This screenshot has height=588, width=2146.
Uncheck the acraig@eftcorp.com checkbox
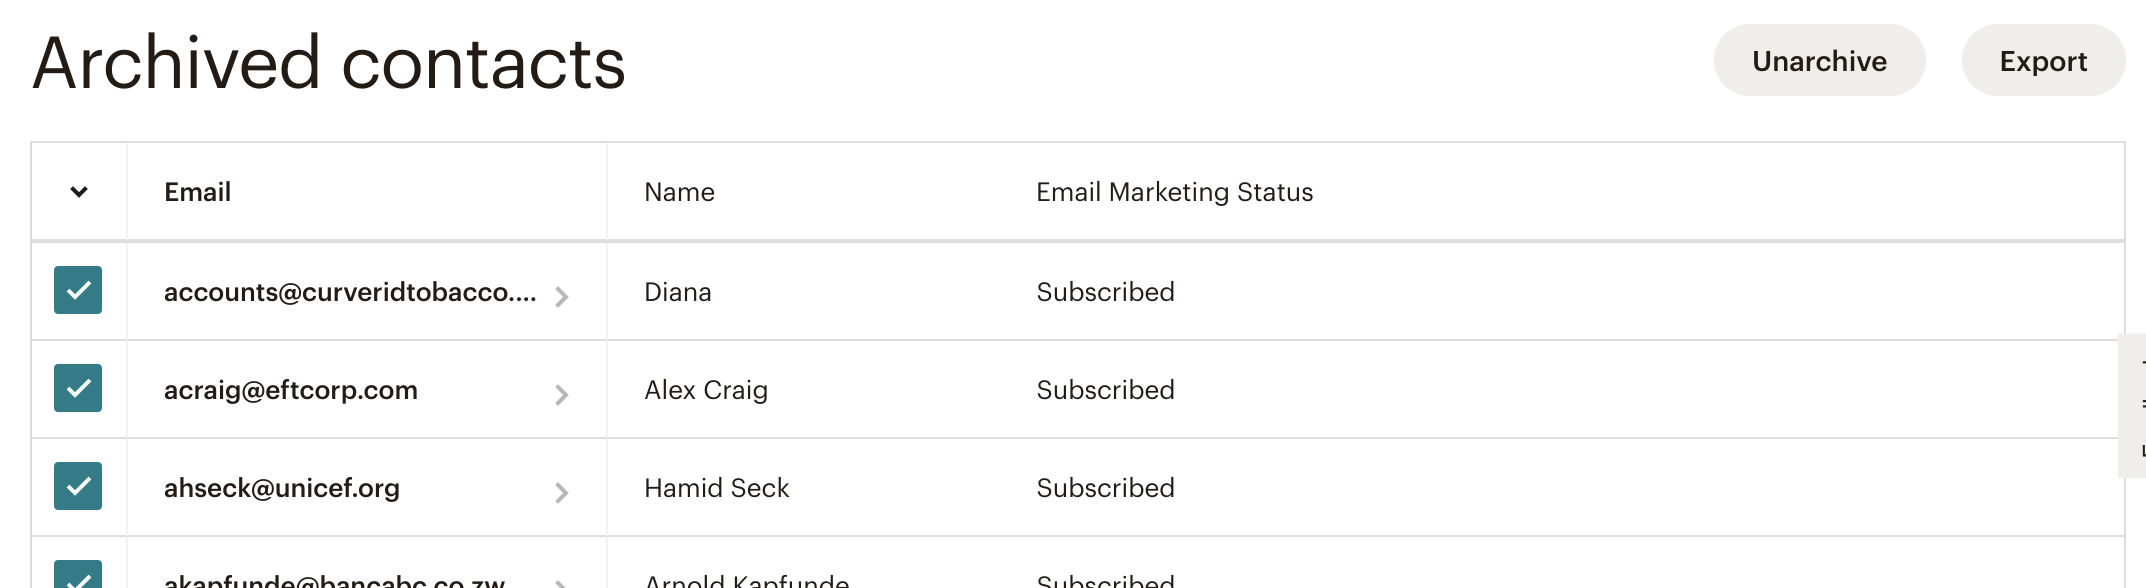point(78,388)
